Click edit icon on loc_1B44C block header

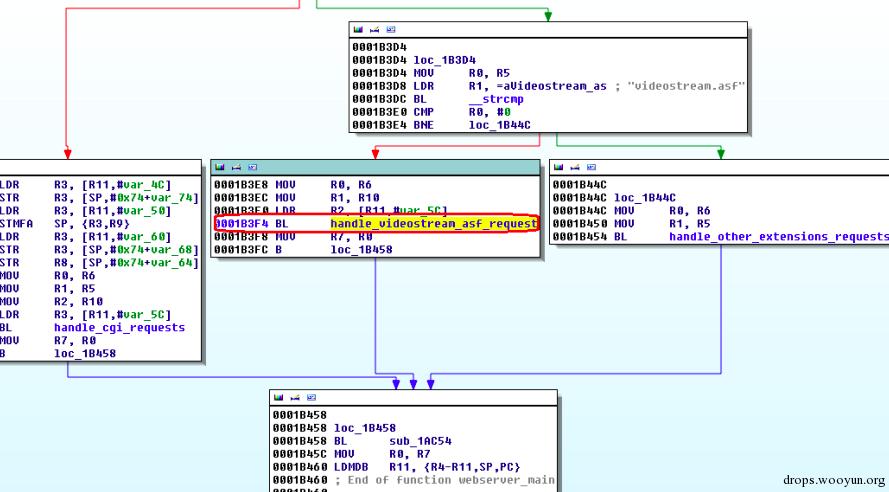[575, 167]
